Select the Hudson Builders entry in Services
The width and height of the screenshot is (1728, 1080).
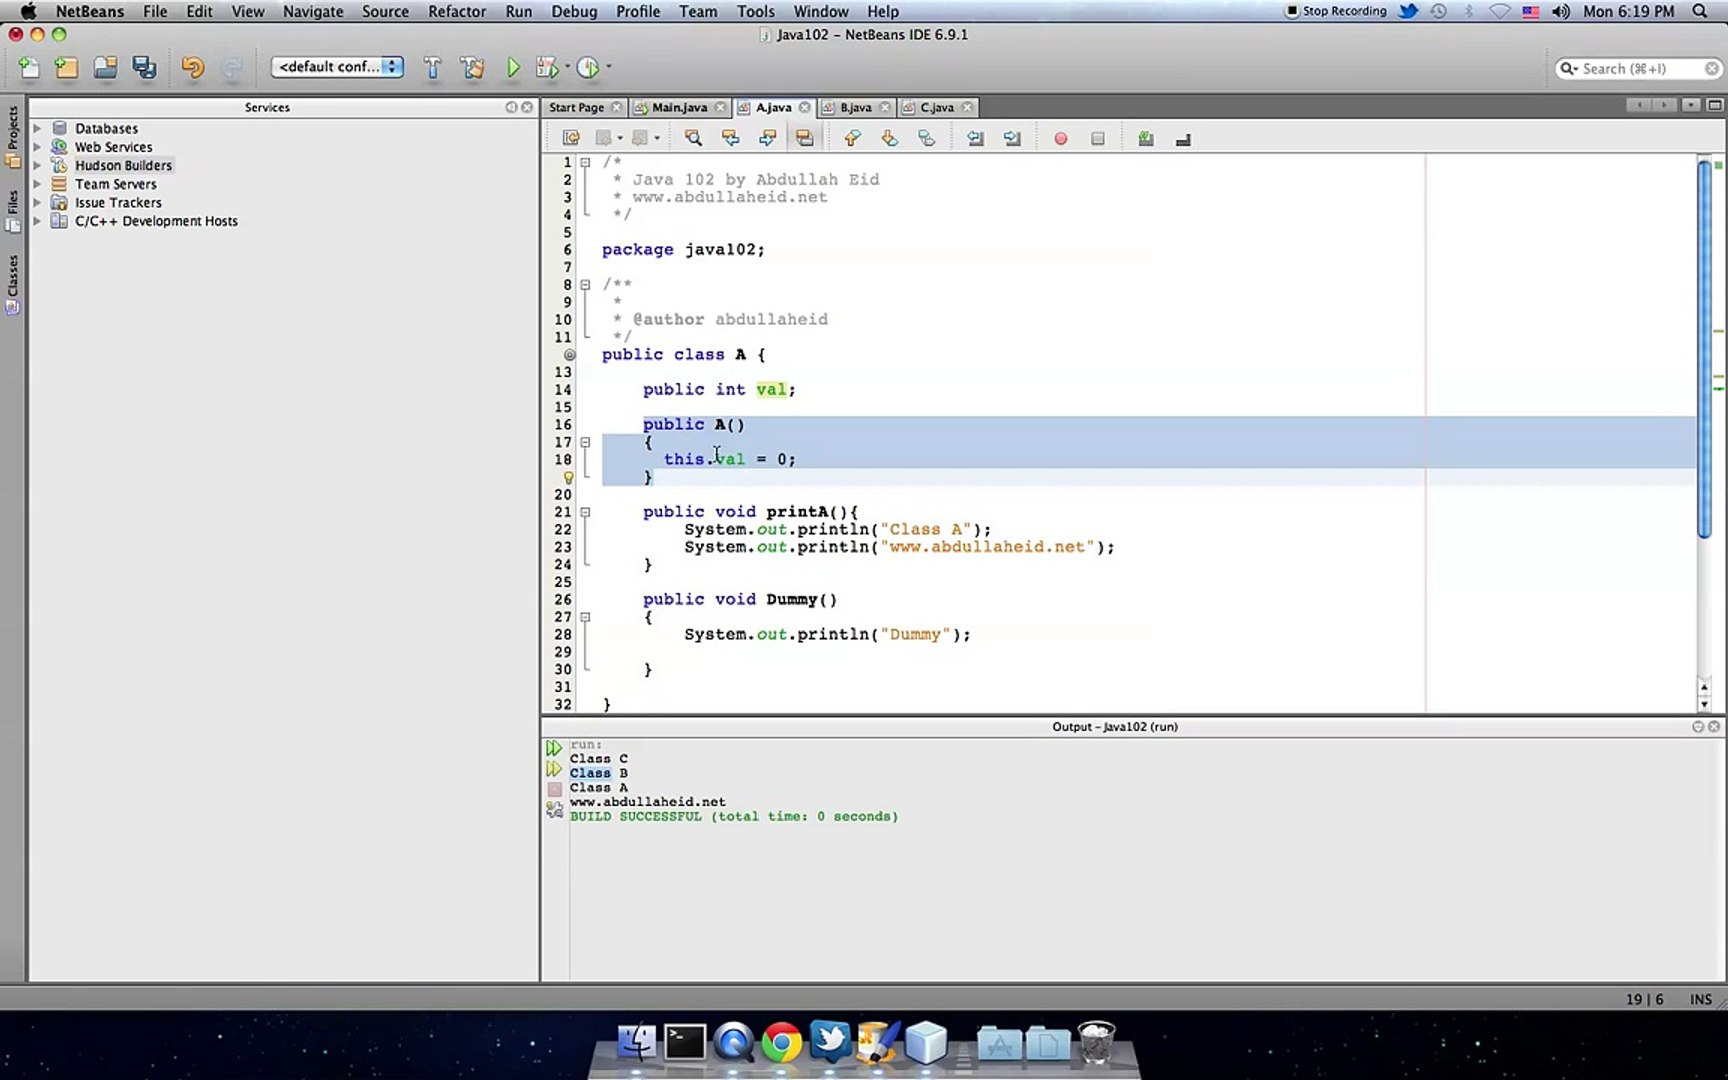tap(123, 165)
